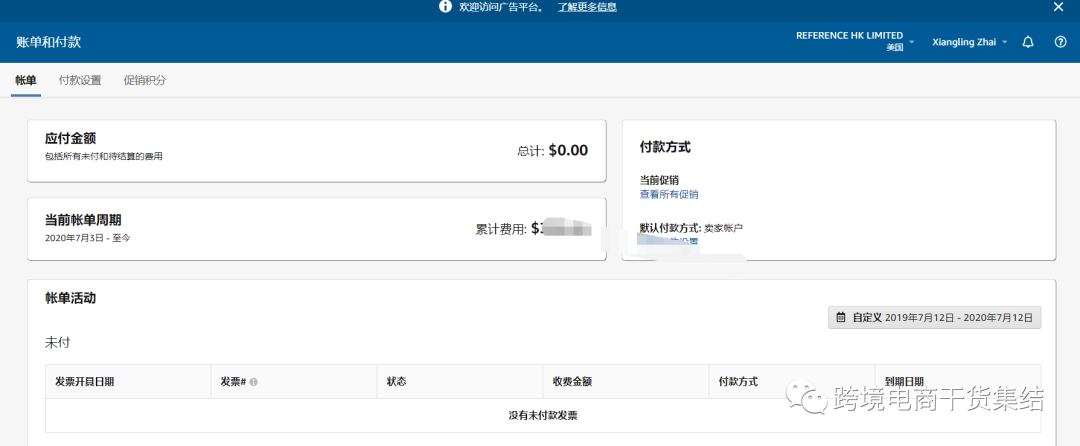Click the info icon in the top banner

click(x=445, y=7)
